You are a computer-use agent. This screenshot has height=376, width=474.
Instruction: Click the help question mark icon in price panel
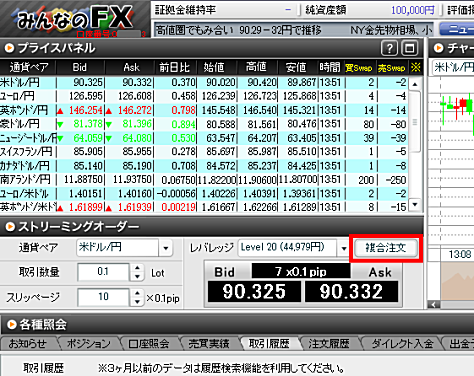[x=389, y=49]
